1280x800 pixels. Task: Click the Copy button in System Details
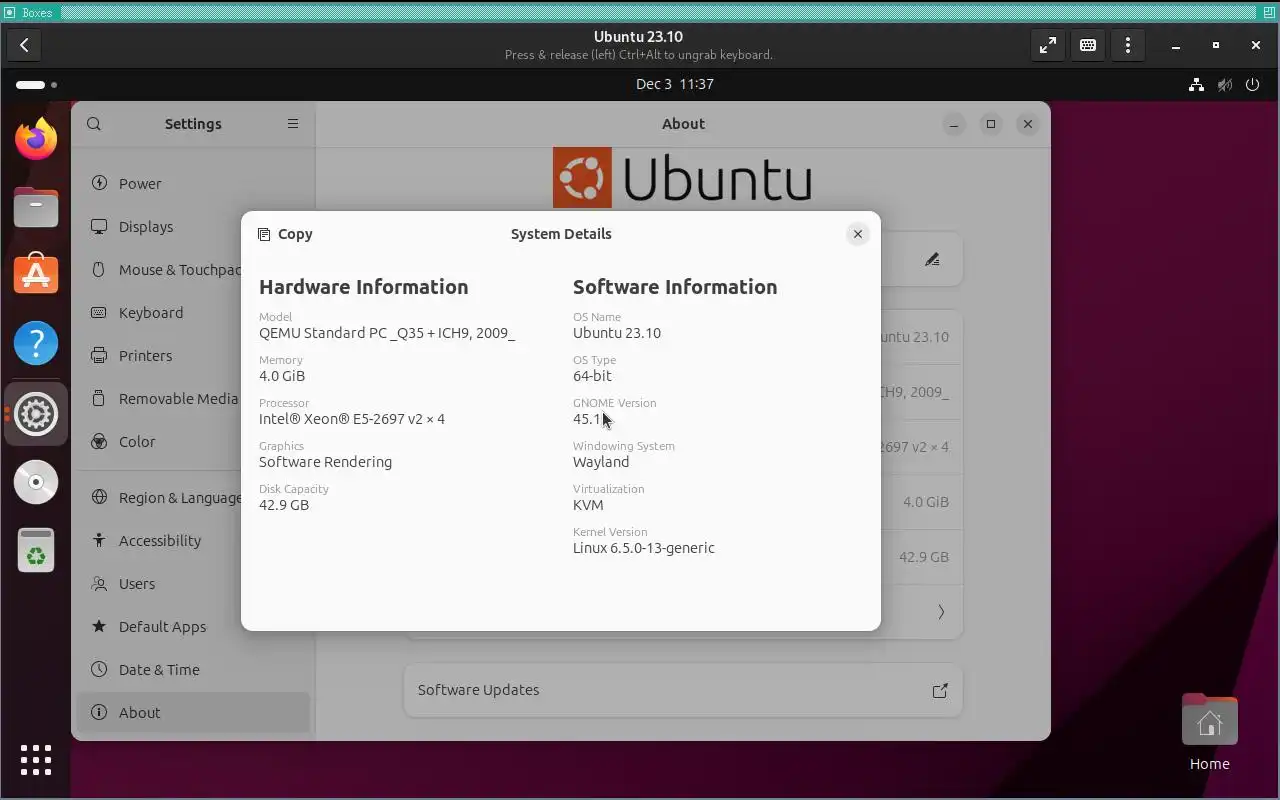coord(285,234)
